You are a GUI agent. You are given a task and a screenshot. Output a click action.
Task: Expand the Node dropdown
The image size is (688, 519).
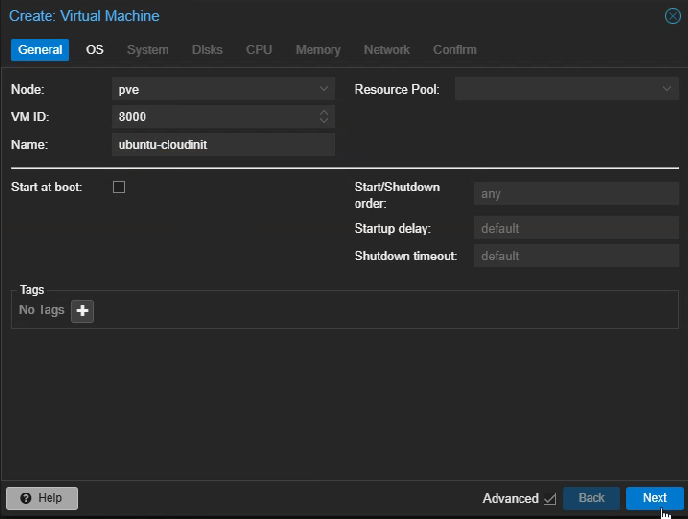324,89
